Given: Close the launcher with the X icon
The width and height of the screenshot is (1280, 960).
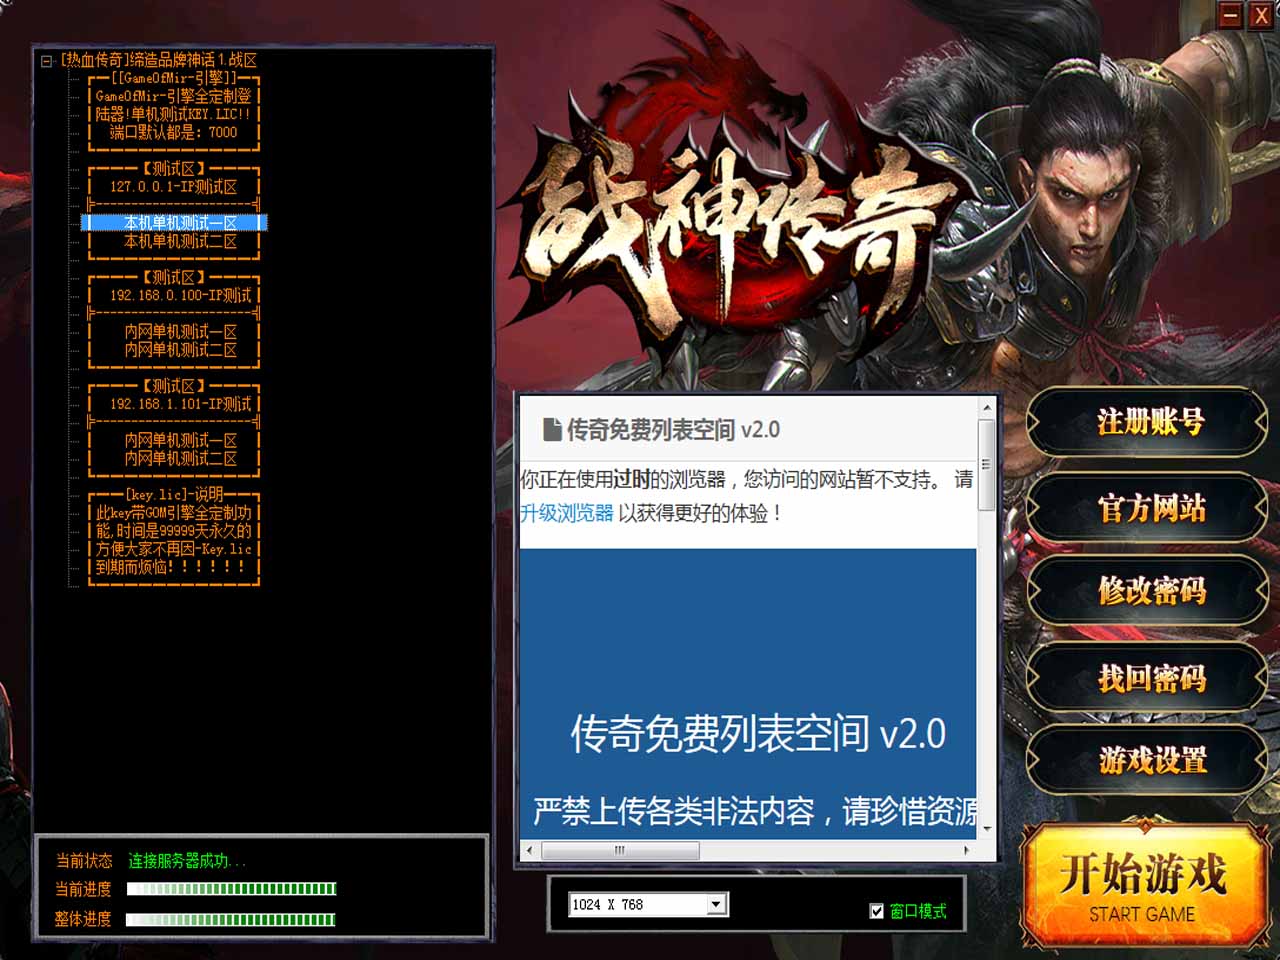Looking at the screenshot, I should coord(1261,15).
